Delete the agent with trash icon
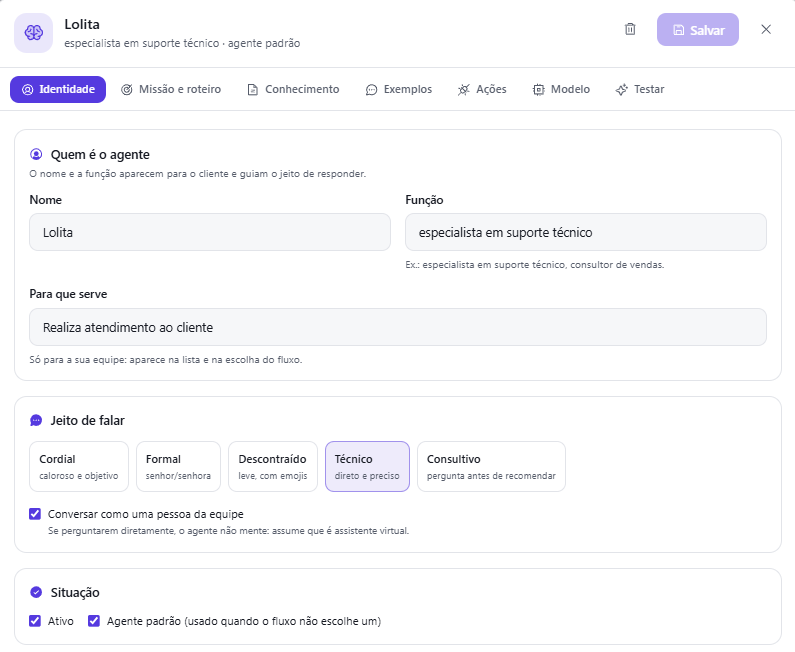The width and height of the screenshot is (795, 652). [630, 29]
